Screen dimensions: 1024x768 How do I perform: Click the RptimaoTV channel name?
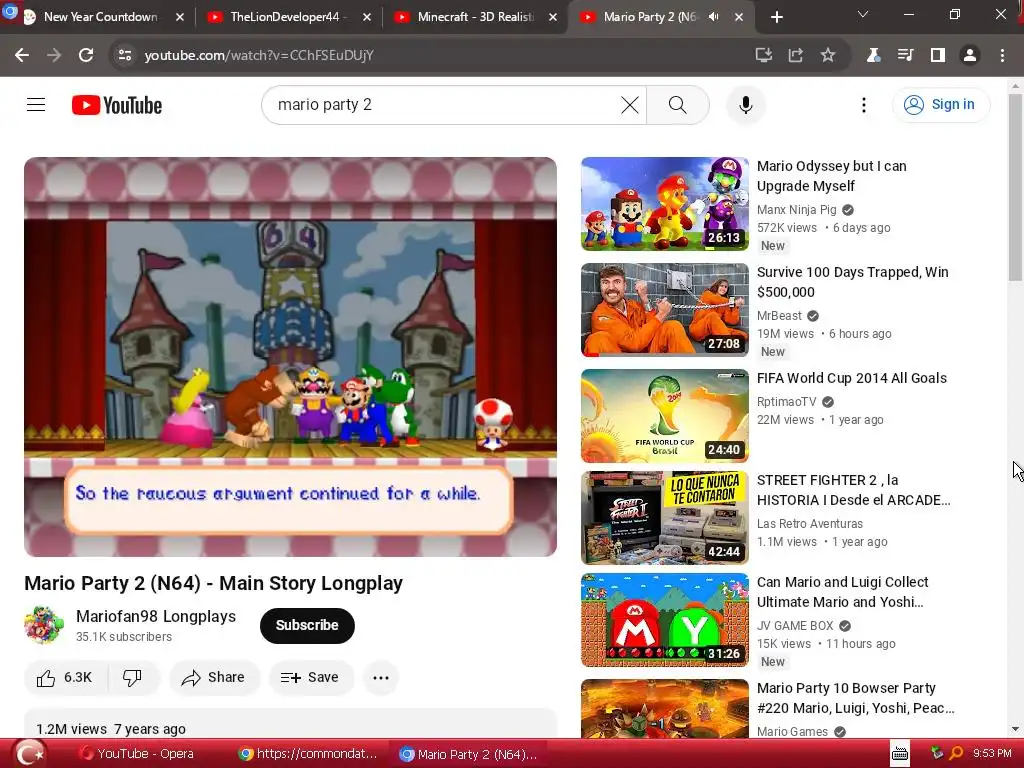[786, 402]
